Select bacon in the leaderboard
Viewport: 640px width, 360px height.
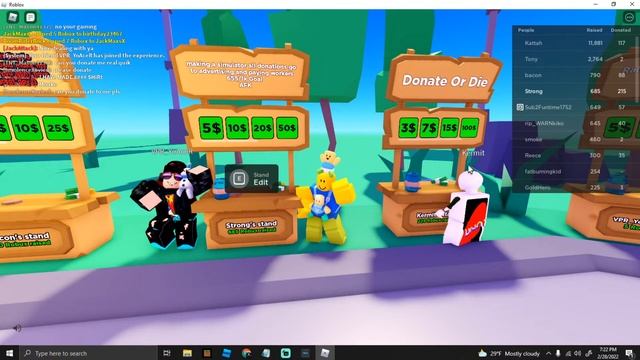click(x=575, y=75)
